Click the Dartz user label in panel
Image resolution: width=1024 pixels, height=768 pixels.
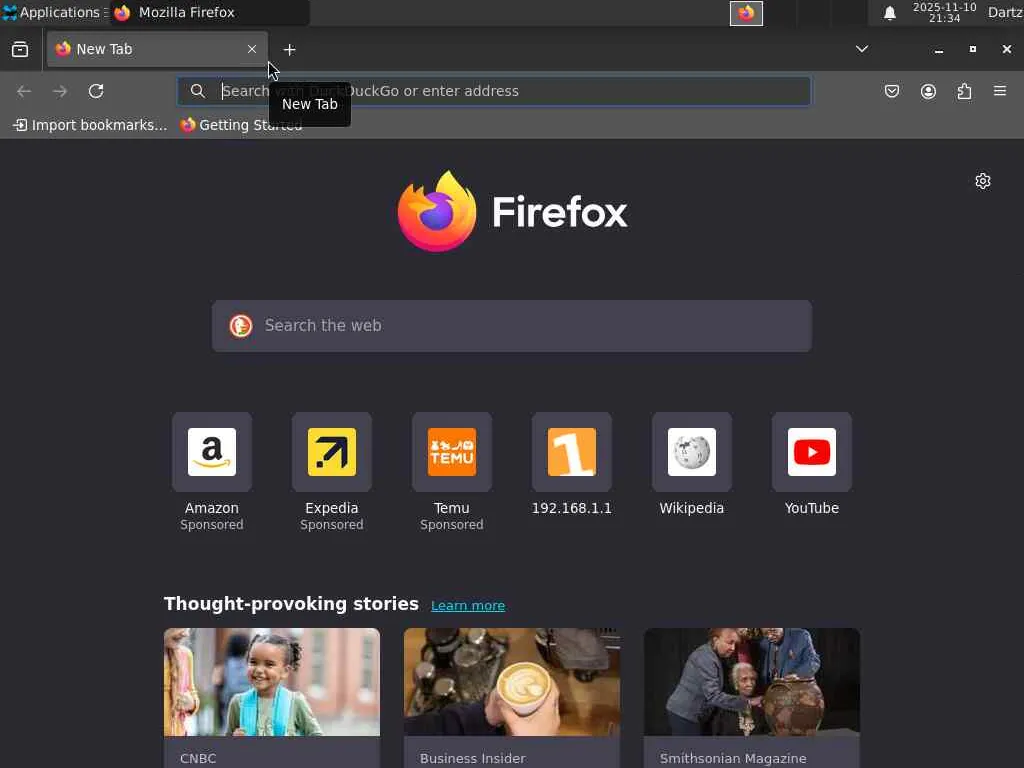tap(1005, 12)
